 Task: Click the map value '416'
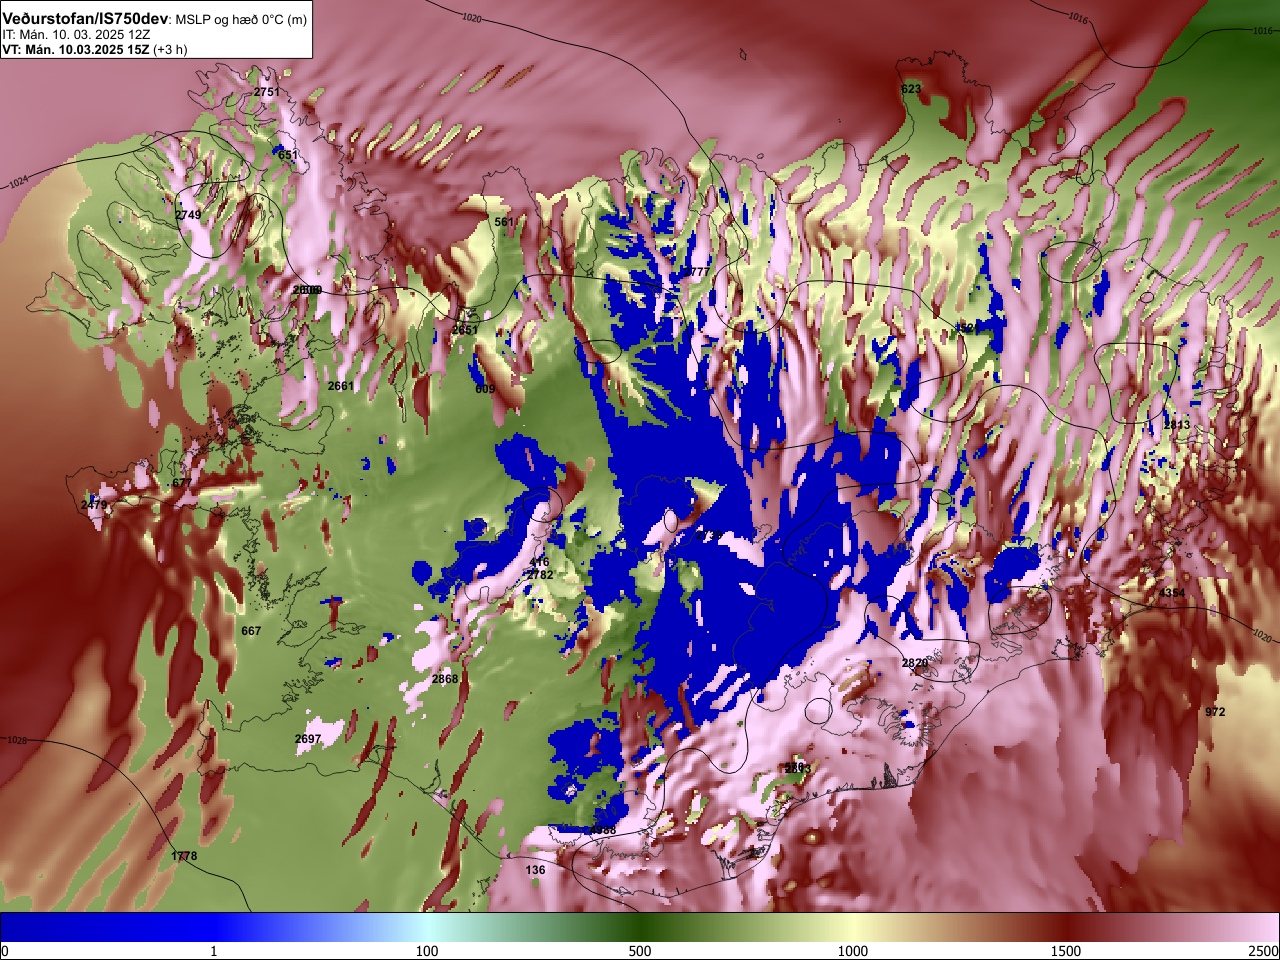click(540, 563)
